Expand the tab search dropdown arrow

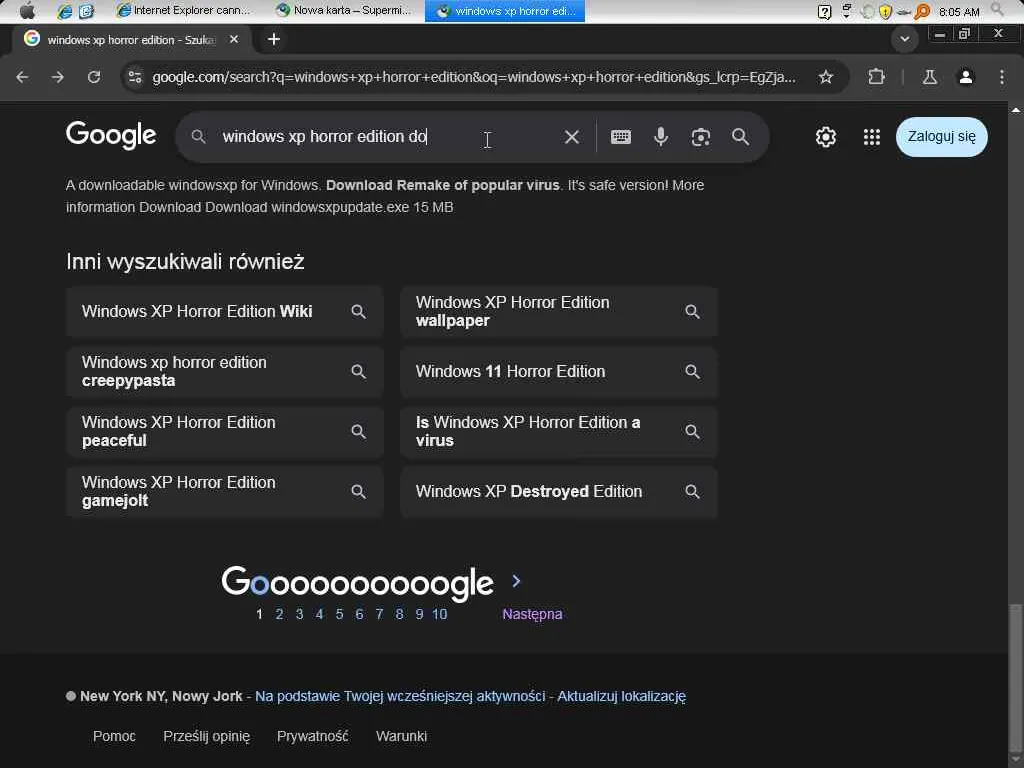tap(904, 39)
